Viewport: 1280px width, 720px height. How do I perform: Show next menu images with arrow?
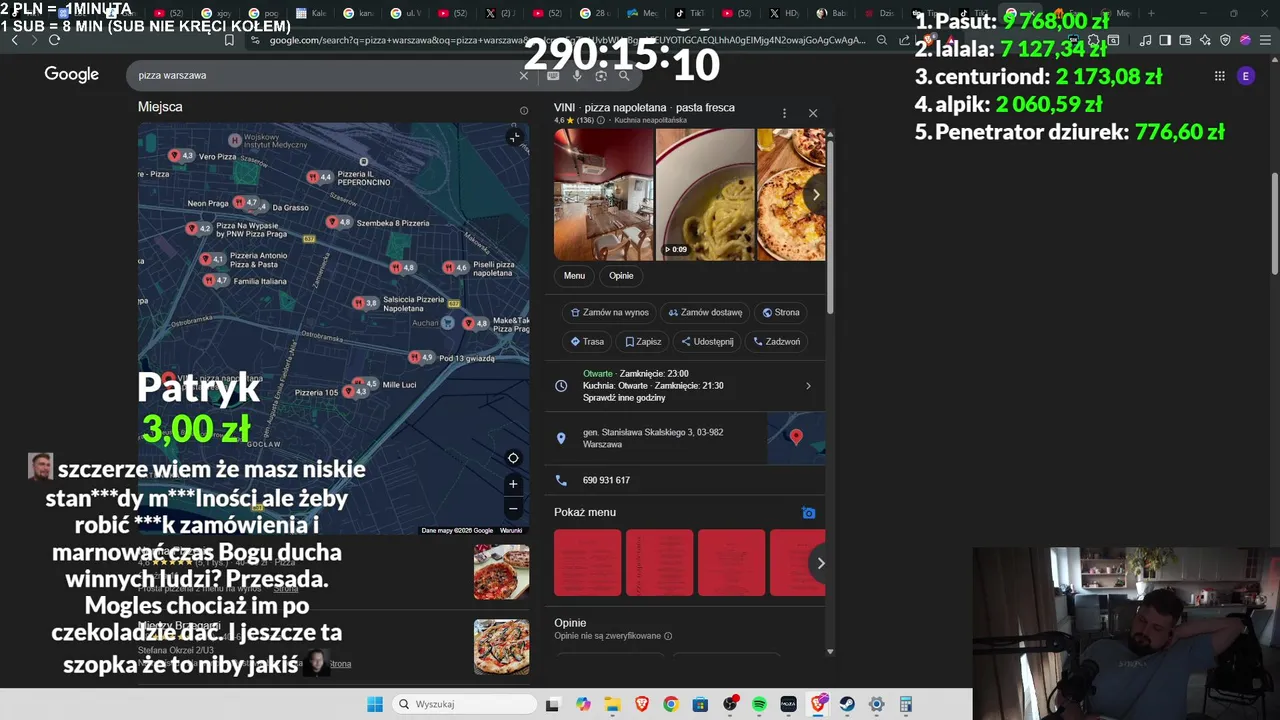click(x=820, y=563)
